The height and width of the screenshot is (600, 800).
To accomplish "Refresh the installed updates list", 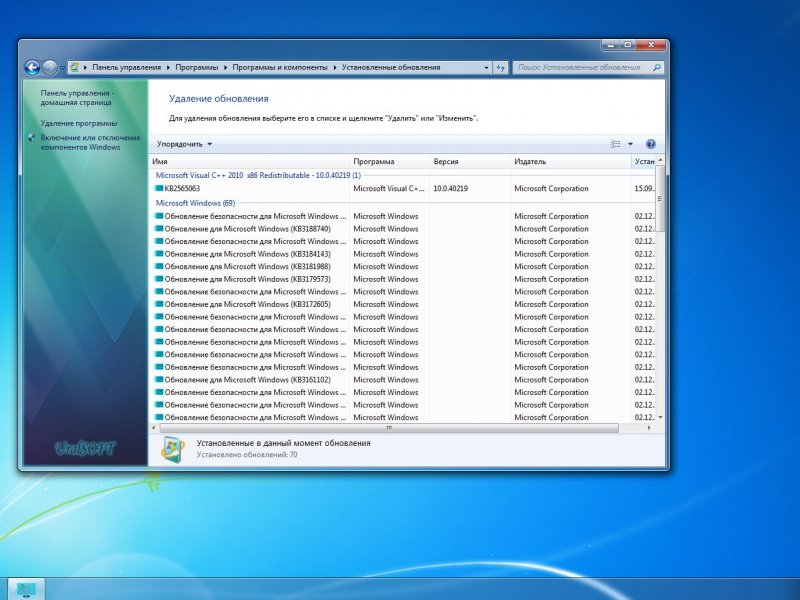I will (x=501, y=67).
